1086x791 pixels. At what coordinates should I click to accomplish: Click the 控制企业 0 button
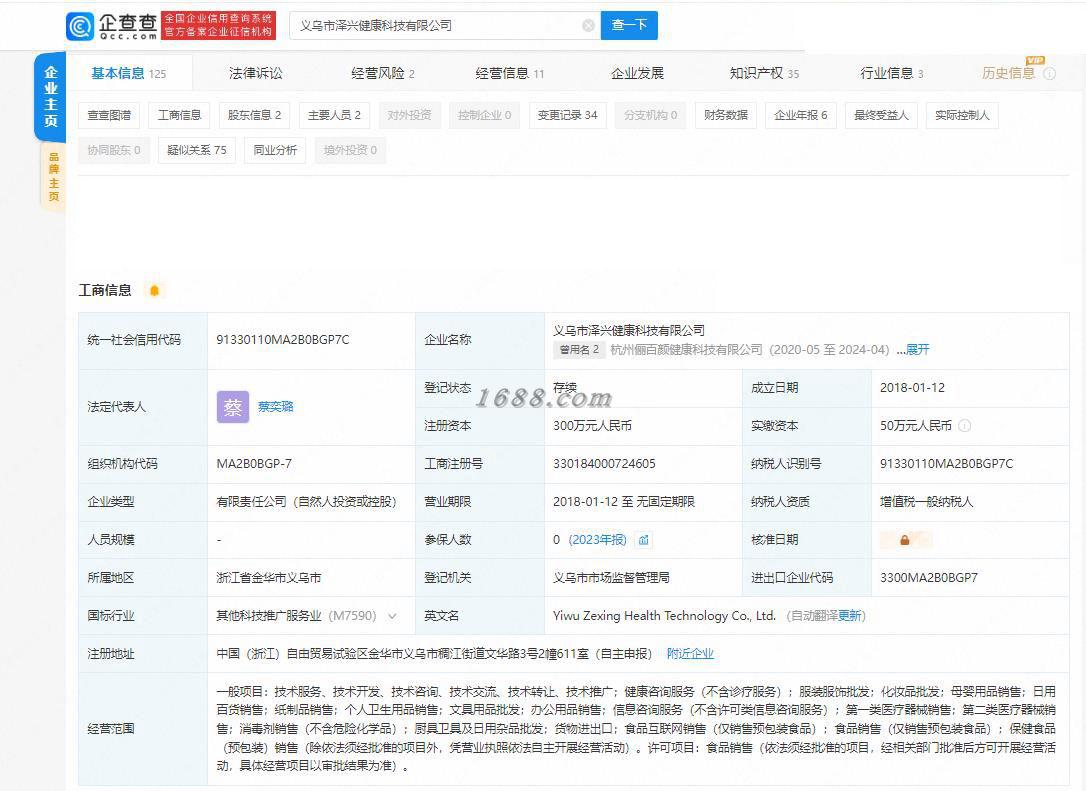[x=484, y=115]
